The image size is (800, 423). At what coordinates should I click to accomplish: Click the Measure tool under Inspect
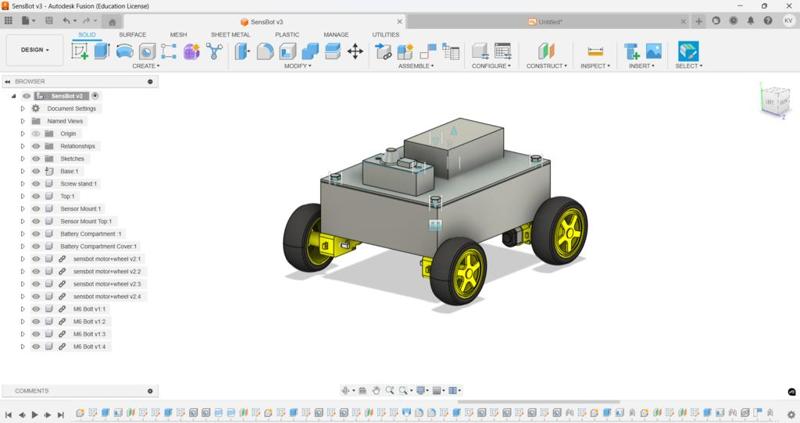pyautogui.click(x=595, y=51)
